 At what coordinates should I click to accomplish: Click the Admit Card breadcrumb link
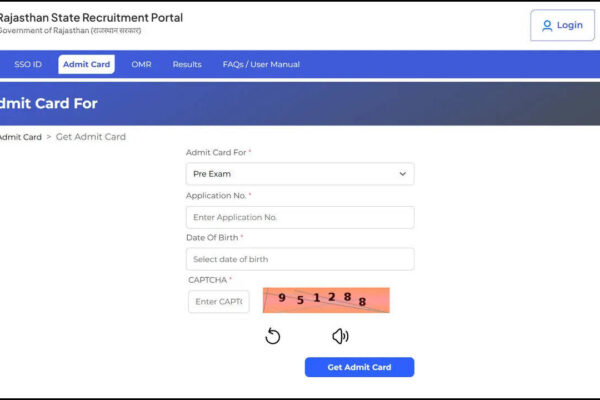20,137
